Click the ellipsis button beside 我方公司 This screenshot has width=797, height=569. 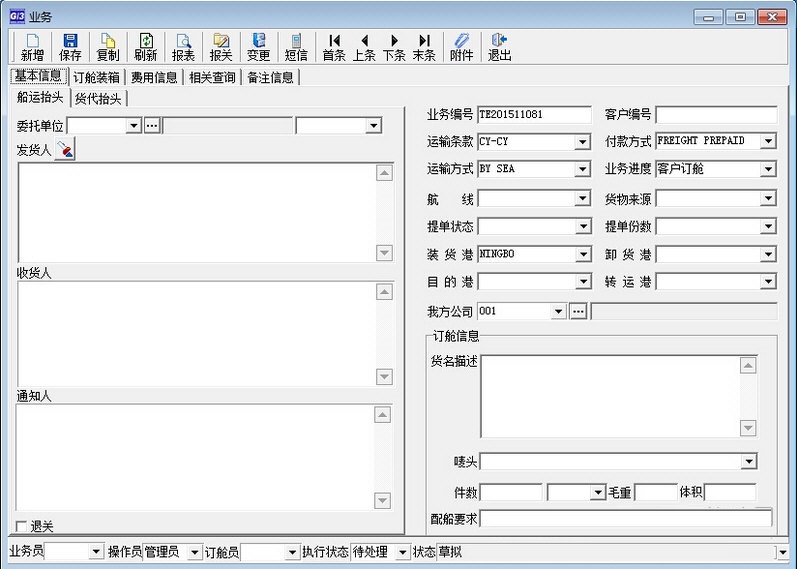(x=578, y=311)
